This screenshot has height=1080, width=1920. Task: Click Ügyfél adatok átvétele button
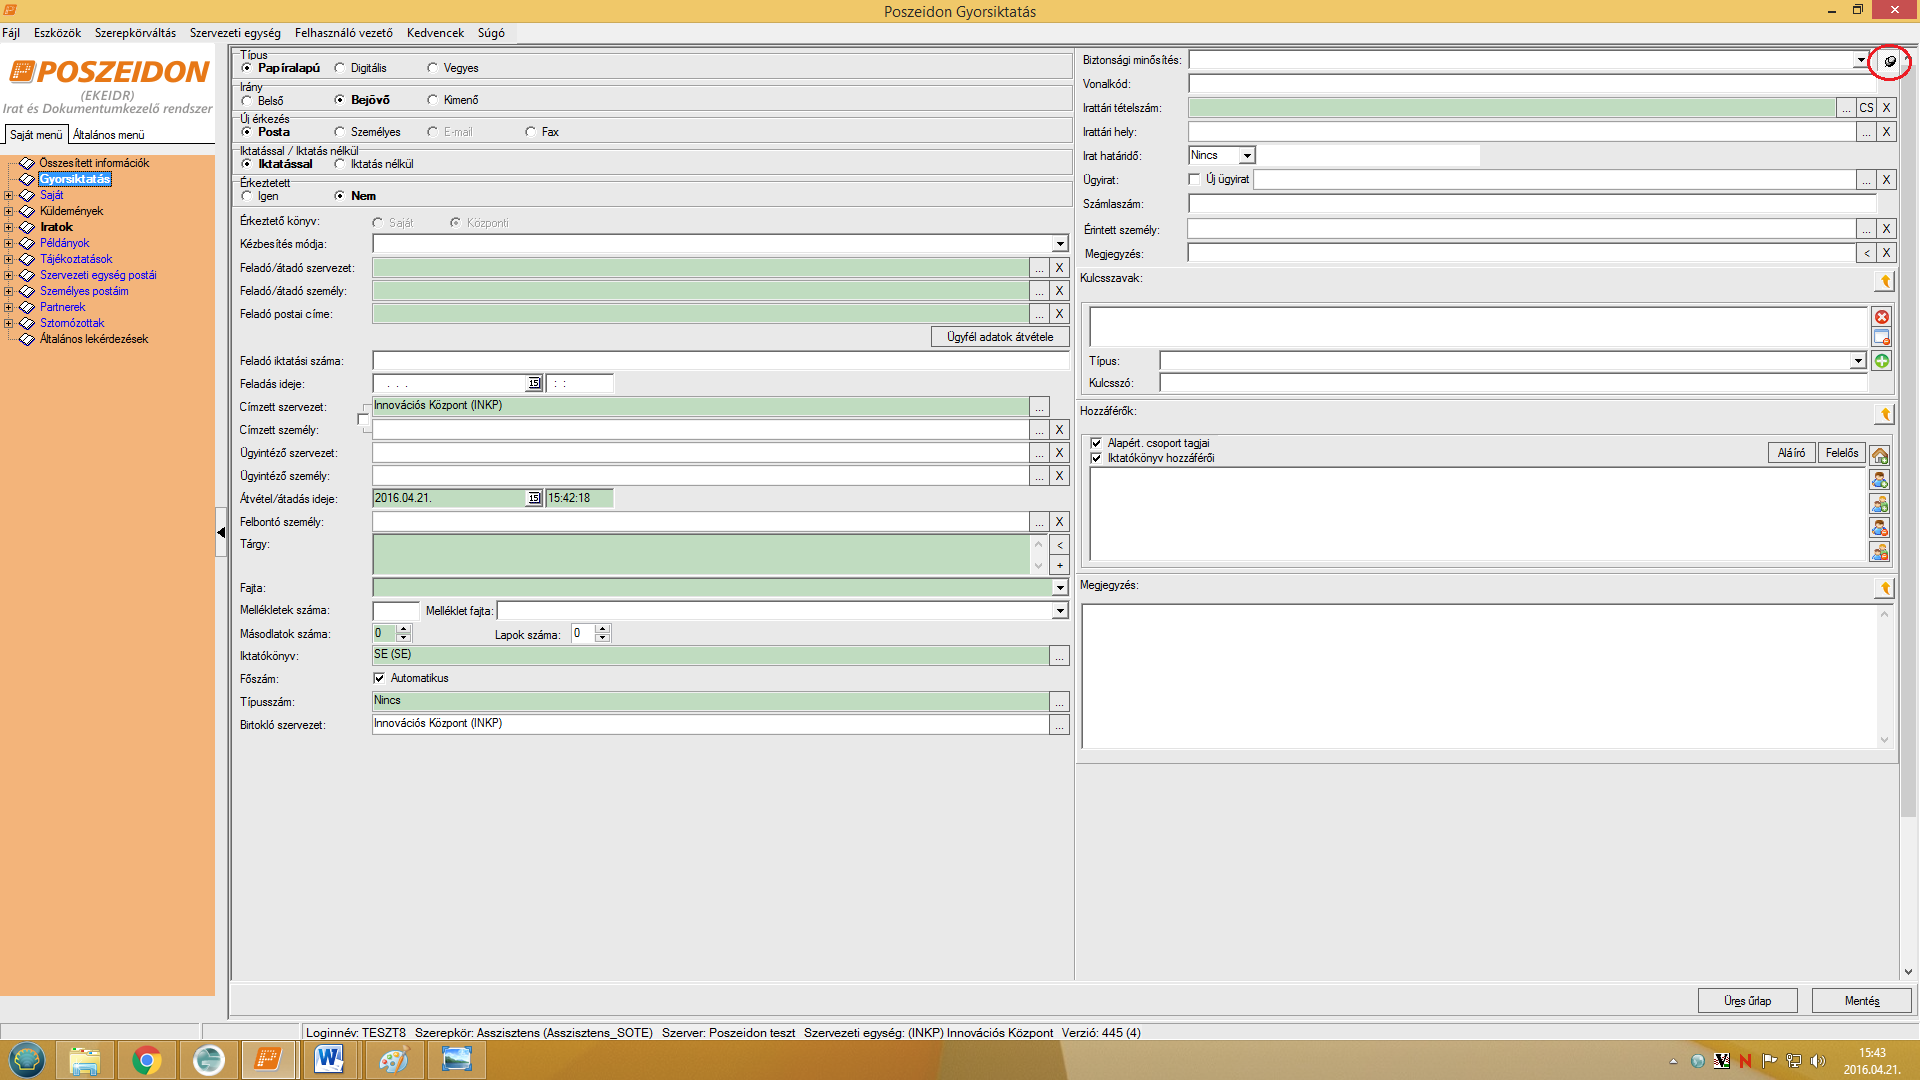[x=1000, y=337]
